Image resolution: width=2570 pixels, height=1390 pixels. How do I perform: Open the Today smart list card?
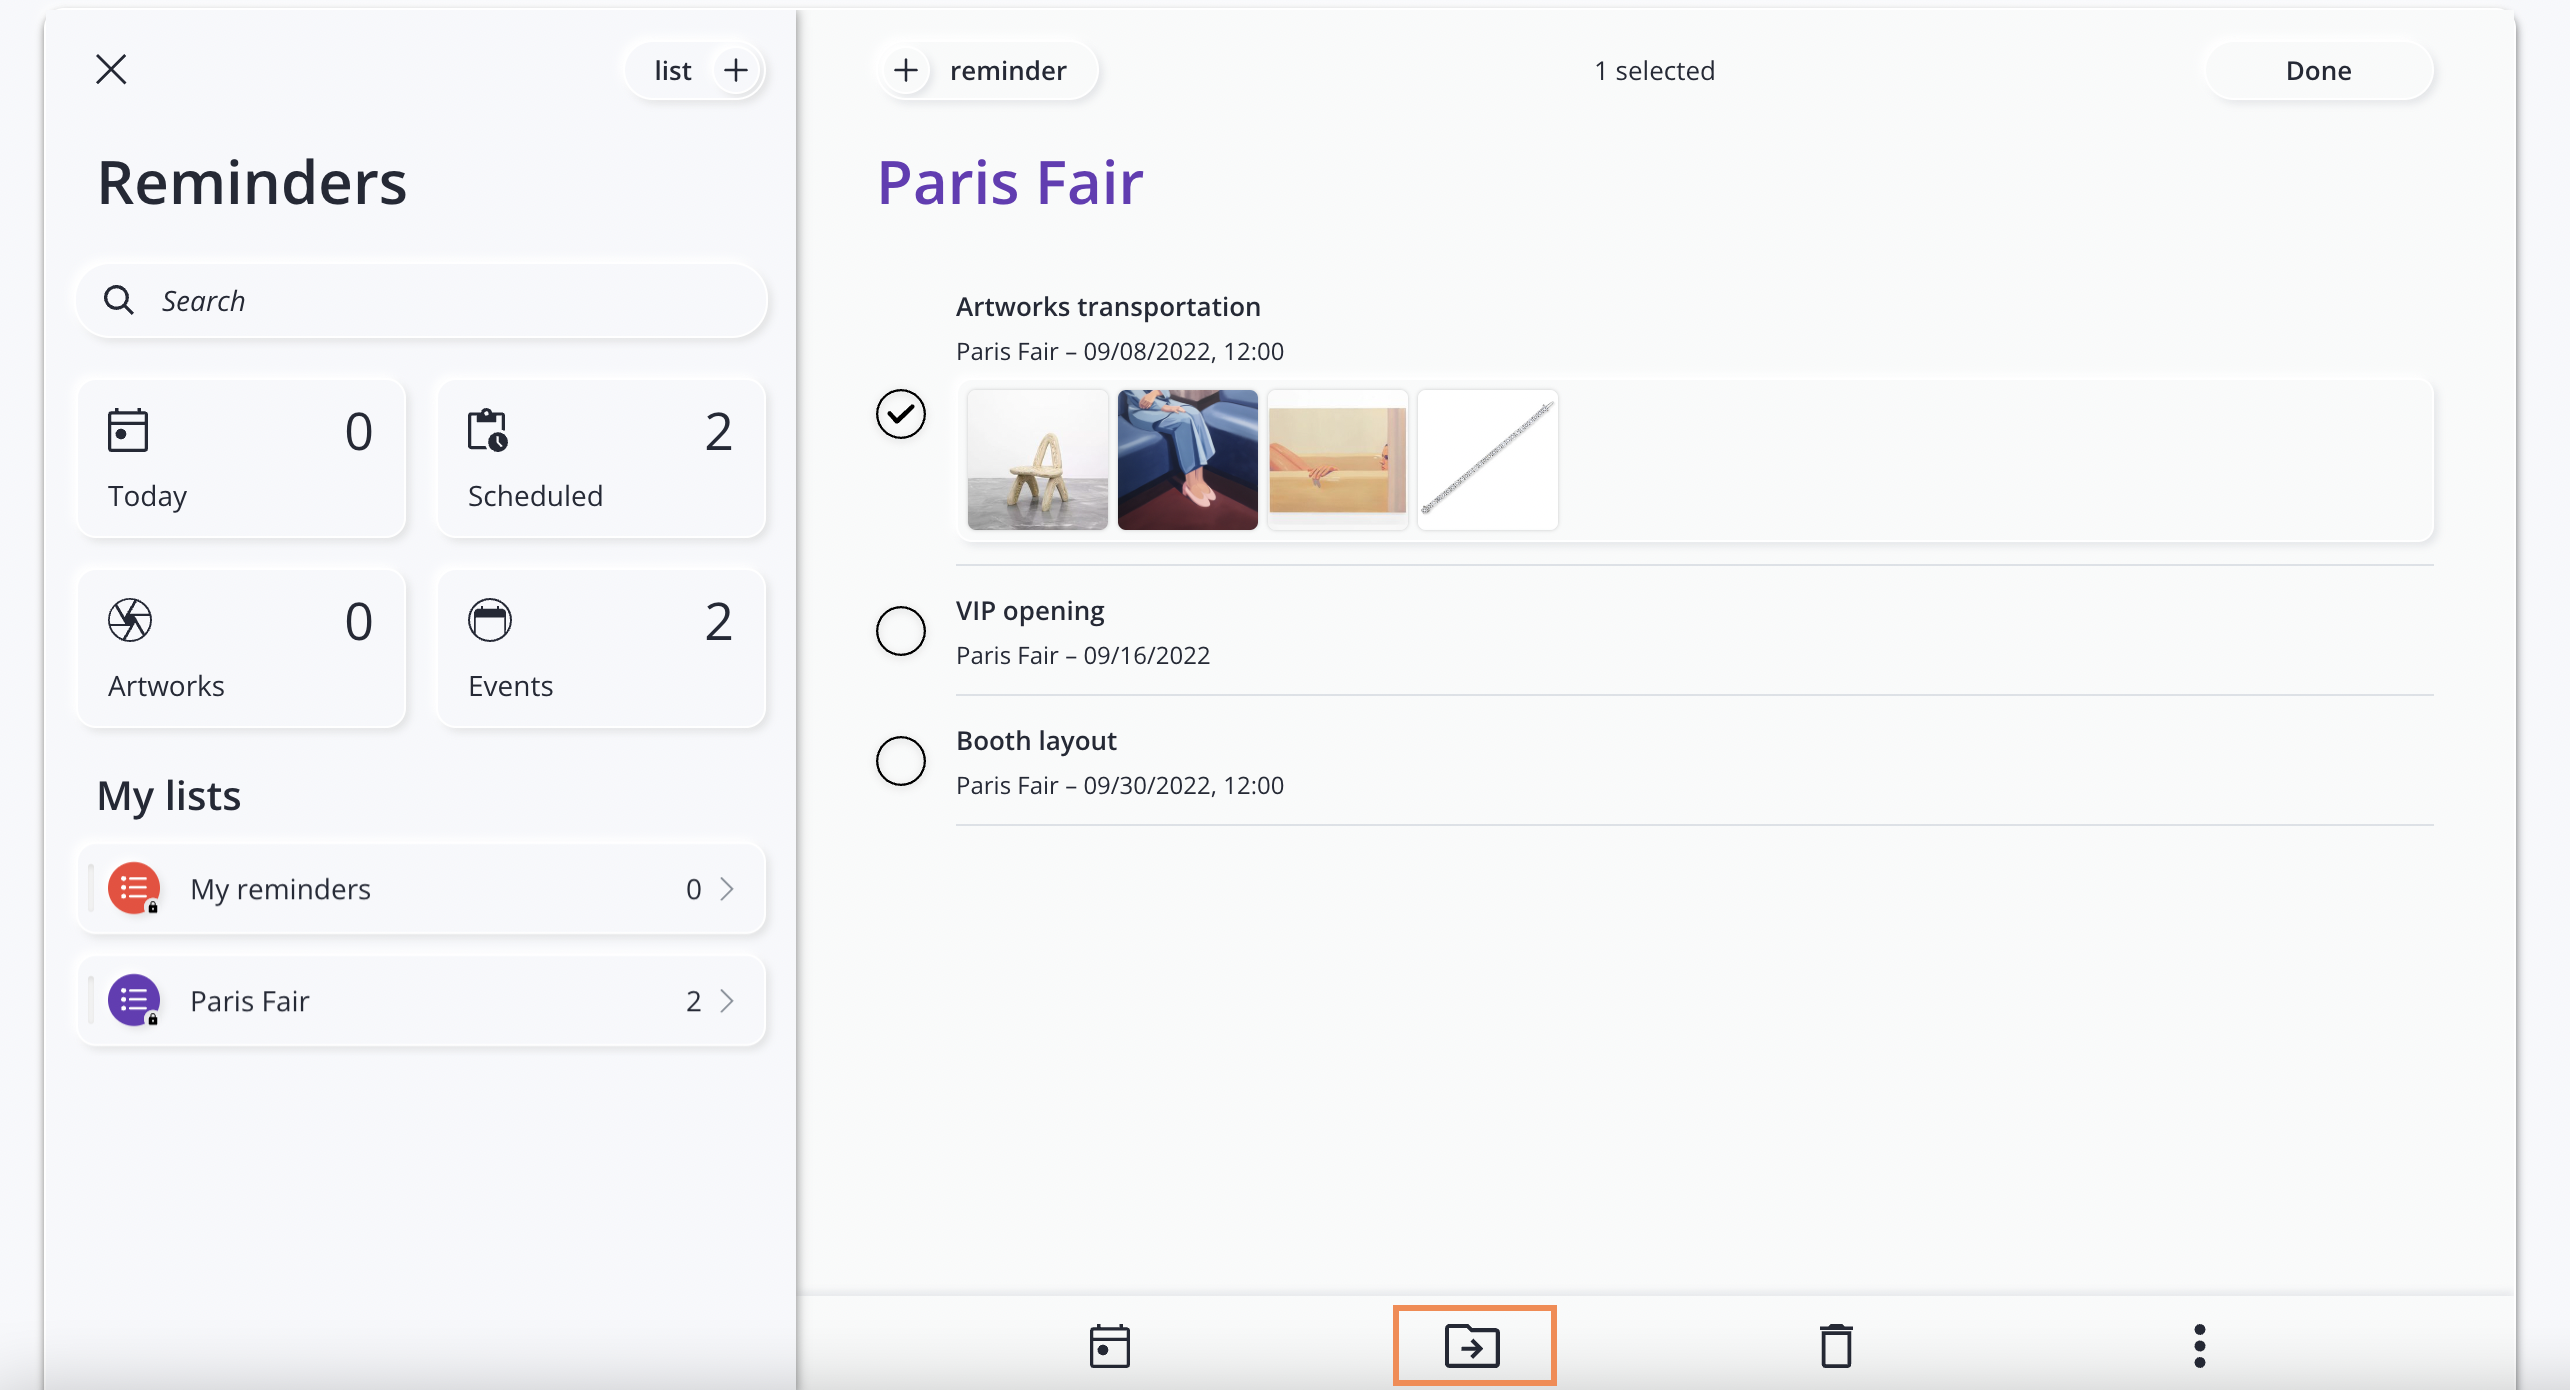tap(242, 458)
